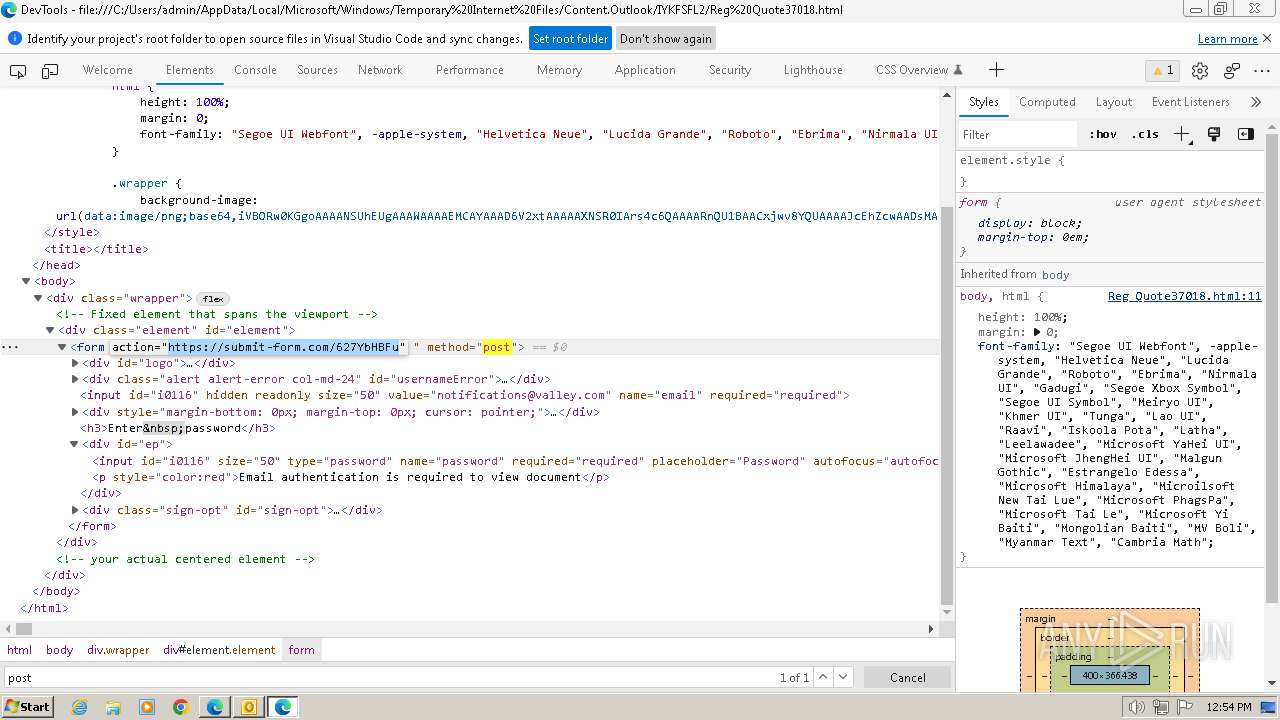Open DevTools settings gear
1280x720 pixels.
pyautogui.click(x=1200, y=70)
